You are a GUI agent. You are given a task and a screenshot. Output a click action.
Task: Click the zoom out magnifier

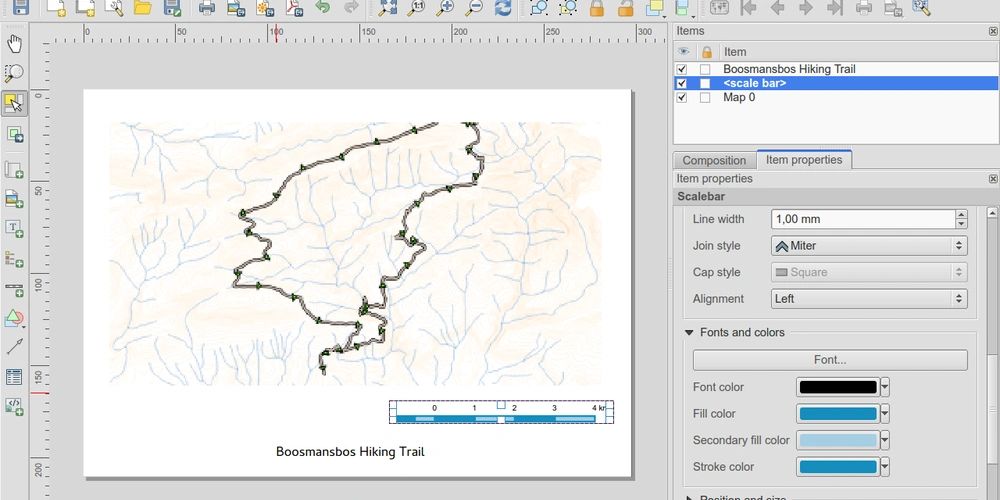(x=474, y=7)
